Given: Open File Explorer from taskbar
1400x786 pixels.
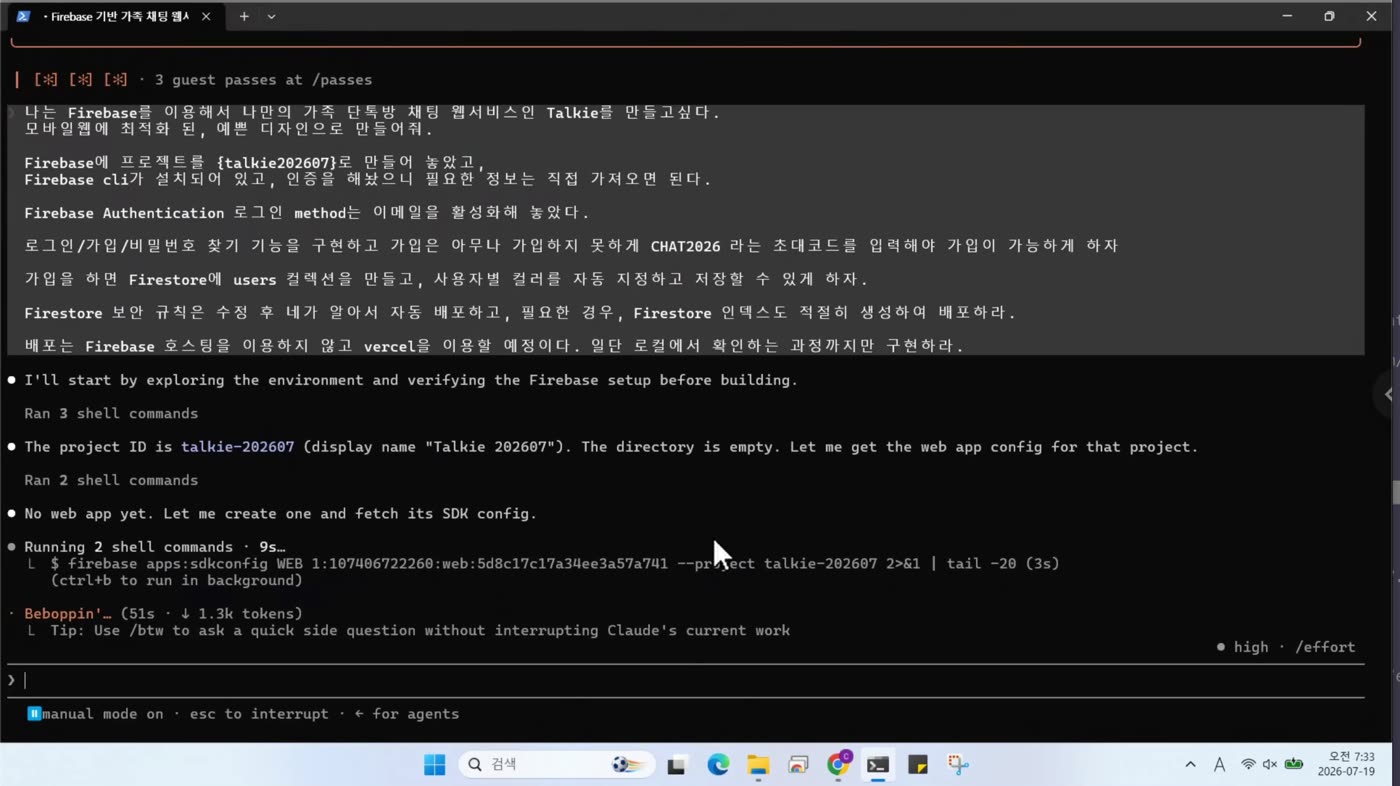Looking at the screenshot, I should [758, 765].
